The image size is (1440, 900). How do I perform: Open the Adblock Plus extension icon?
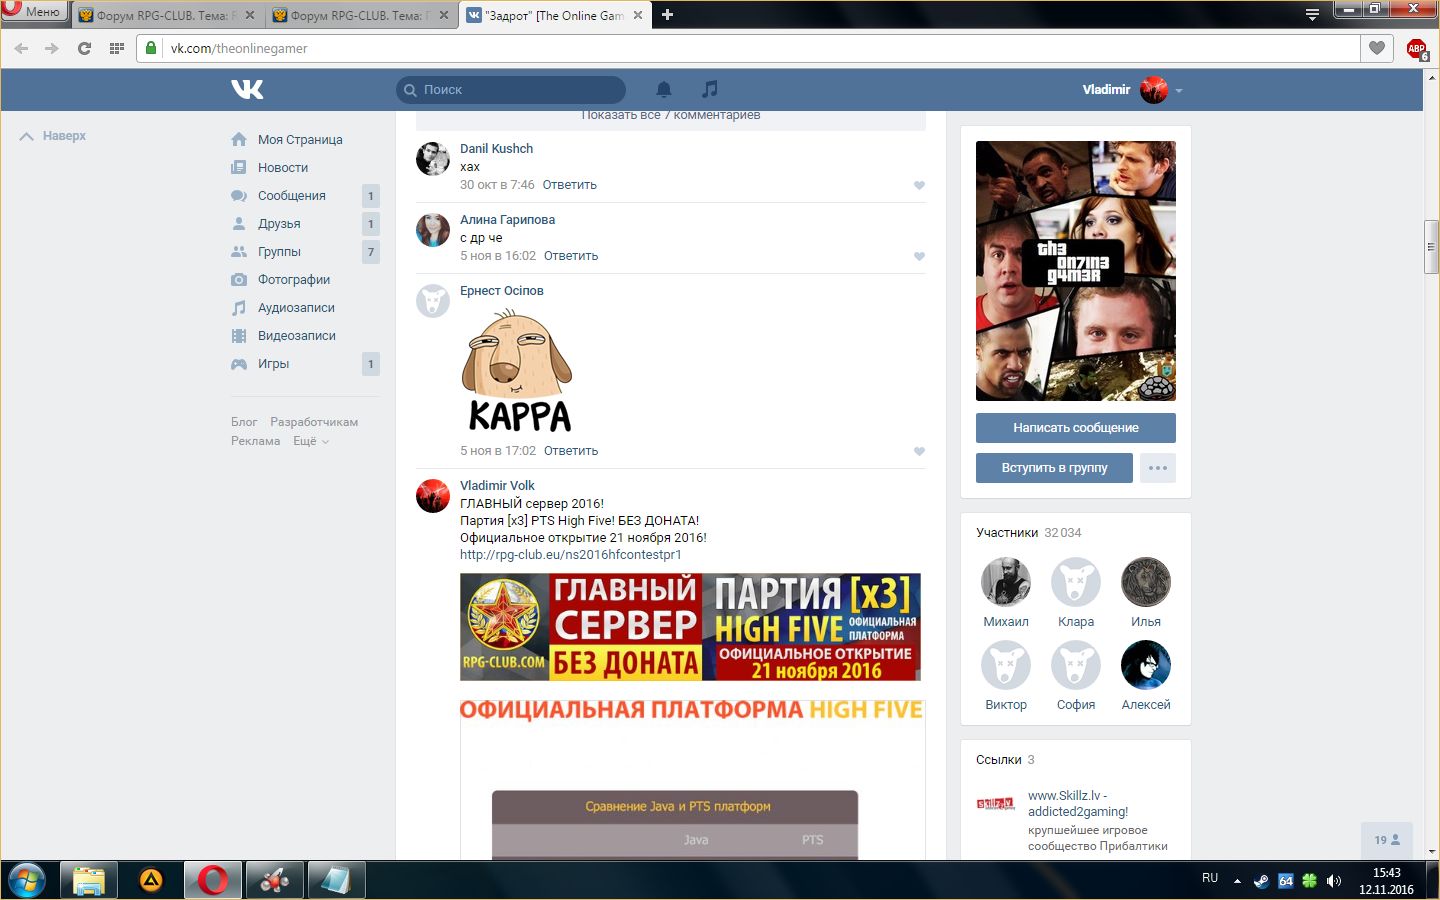[1416, 48]
